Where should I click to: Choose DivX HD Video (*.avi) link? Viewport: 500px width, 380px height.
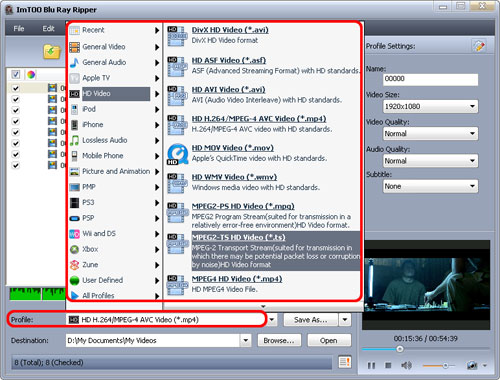click(x=230, y=30)
